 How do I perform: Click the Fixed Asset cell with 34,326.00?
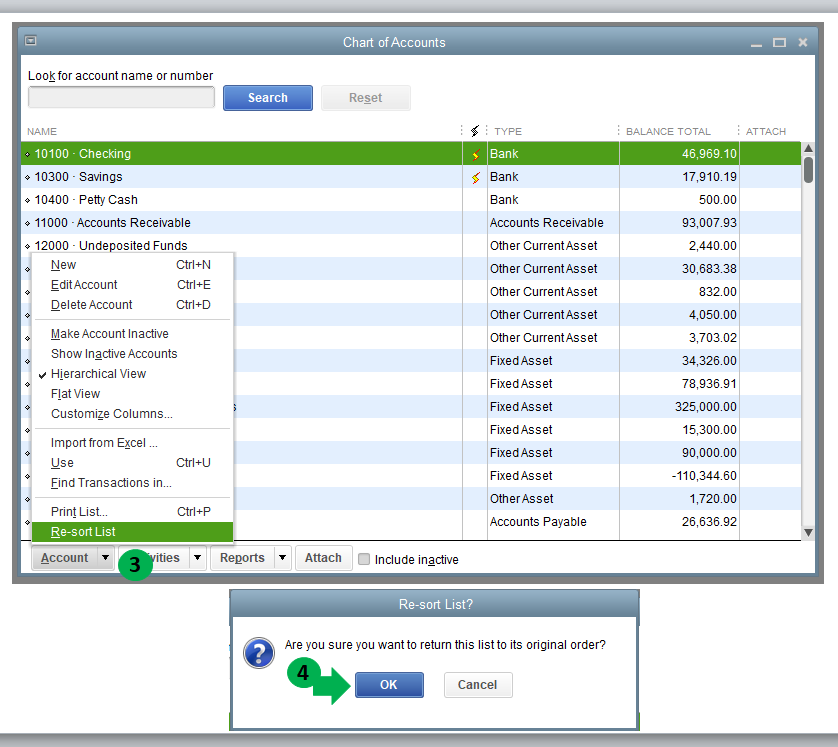click(553, 361)
